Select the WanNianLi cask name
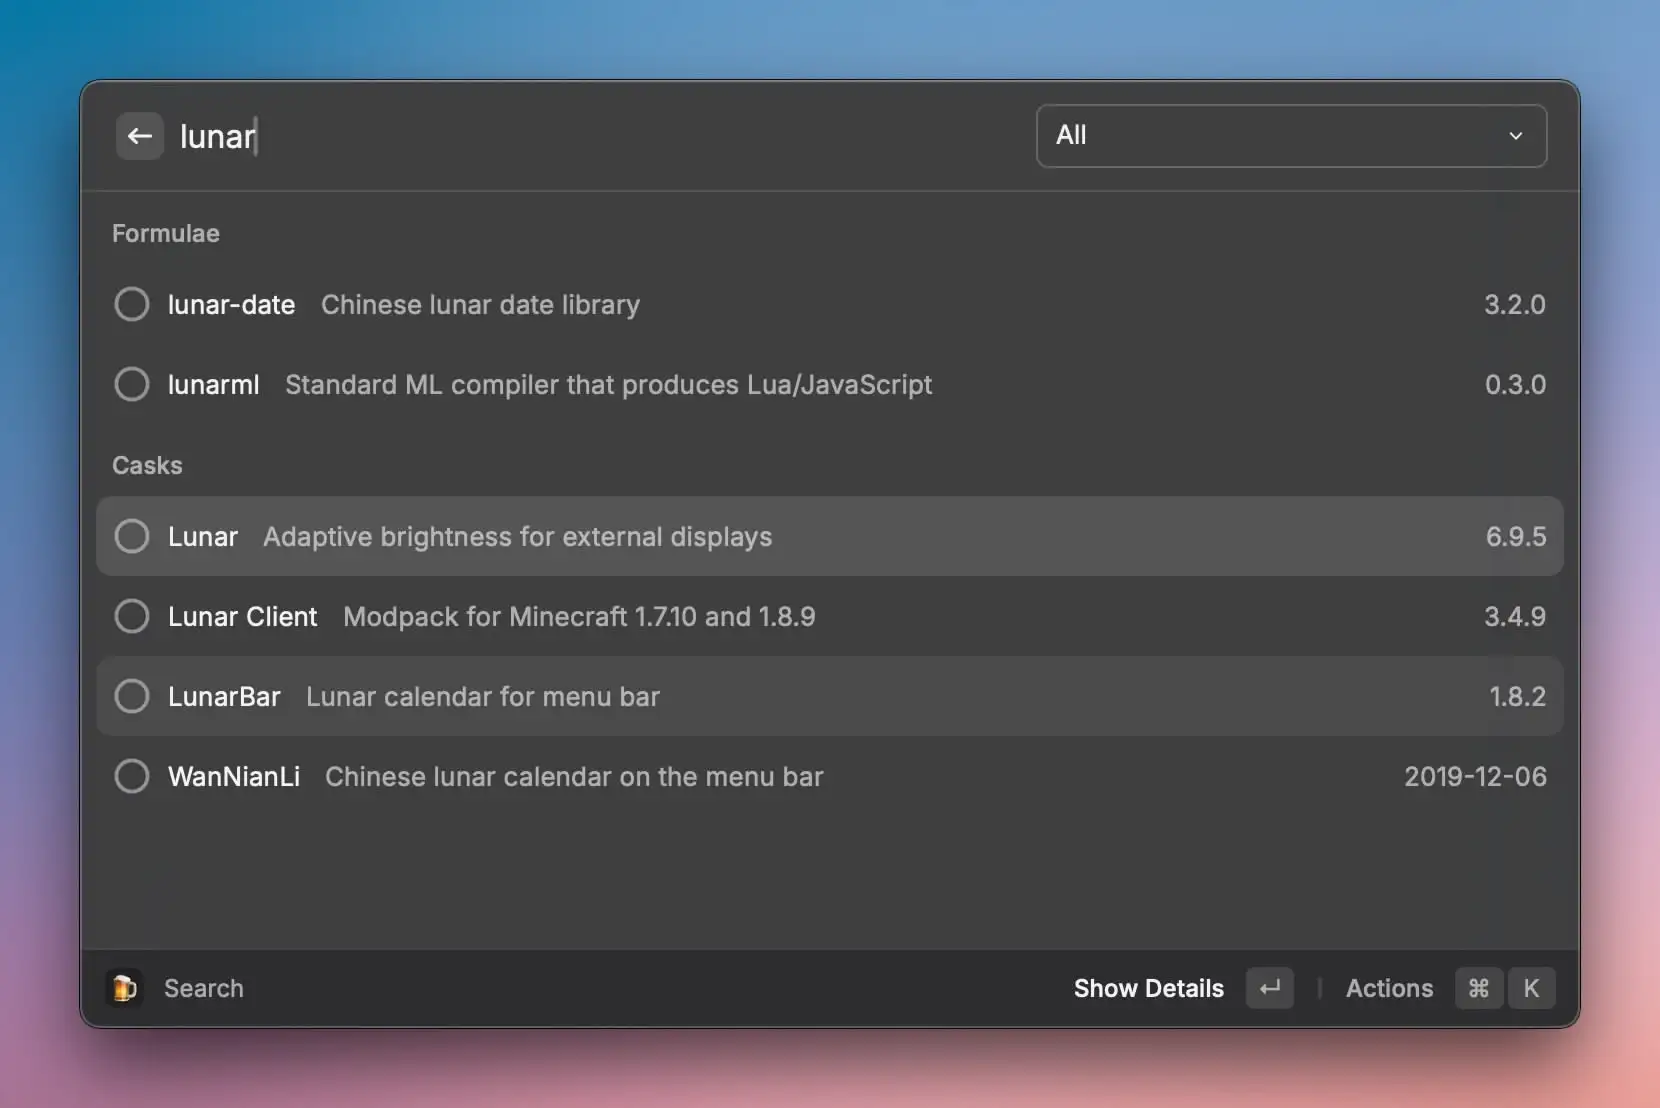 [x=234, y=776]
